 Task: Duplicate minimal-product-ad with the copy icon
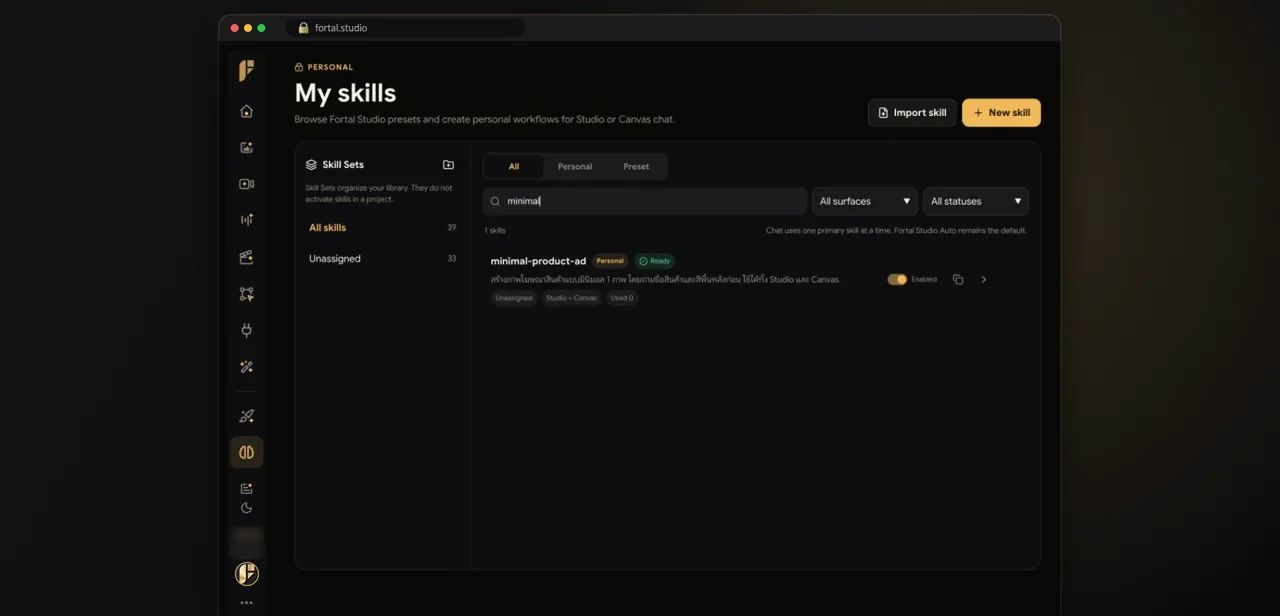[x=958, y=280]
